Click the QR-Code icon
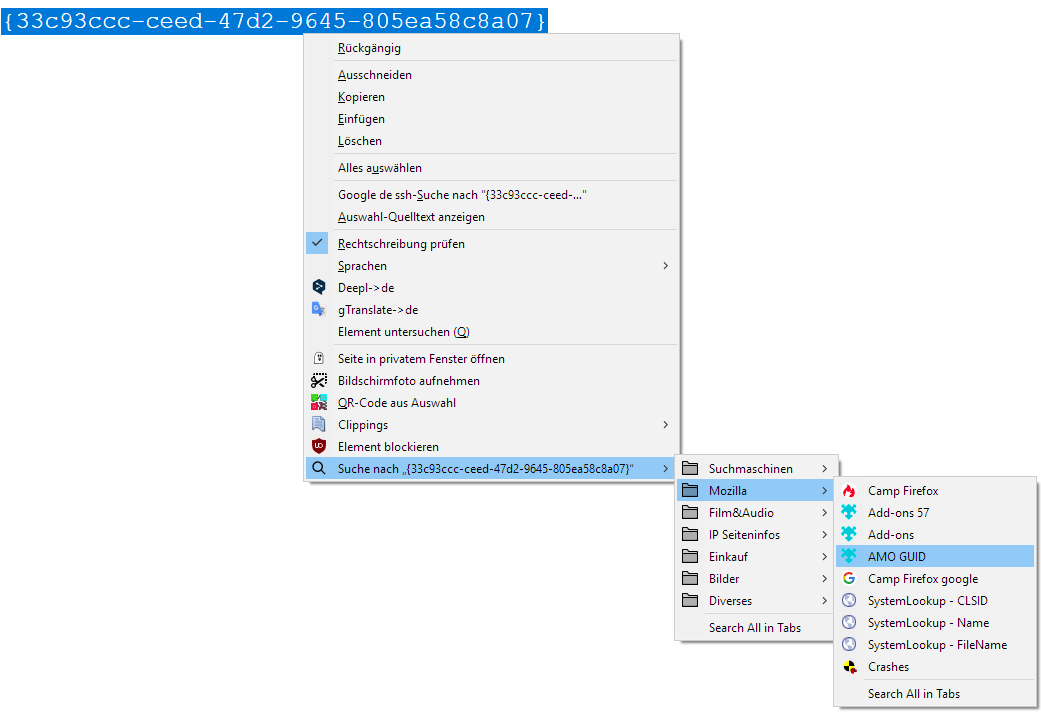1041x712 pixels. [x=319, y=402]
